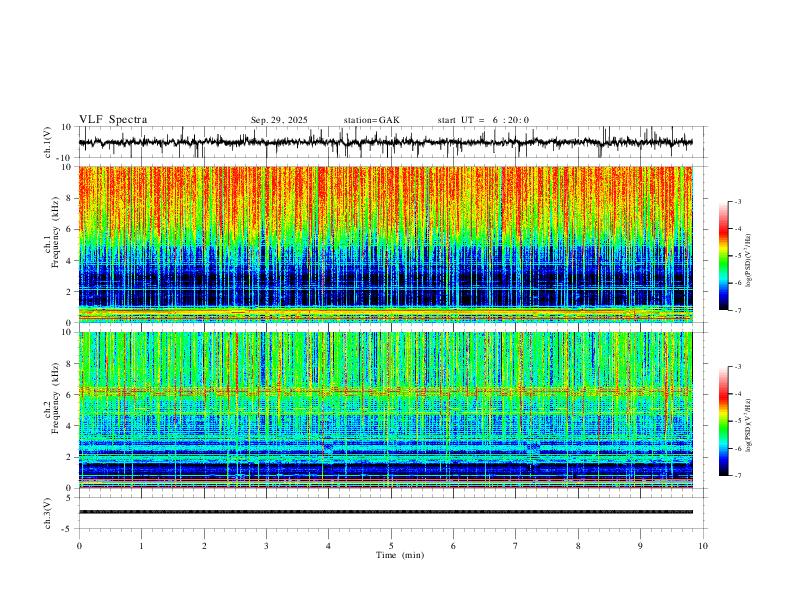Click the ch.2 spectrogram color scale bar
792x612 pixels.
click(723, 421)
